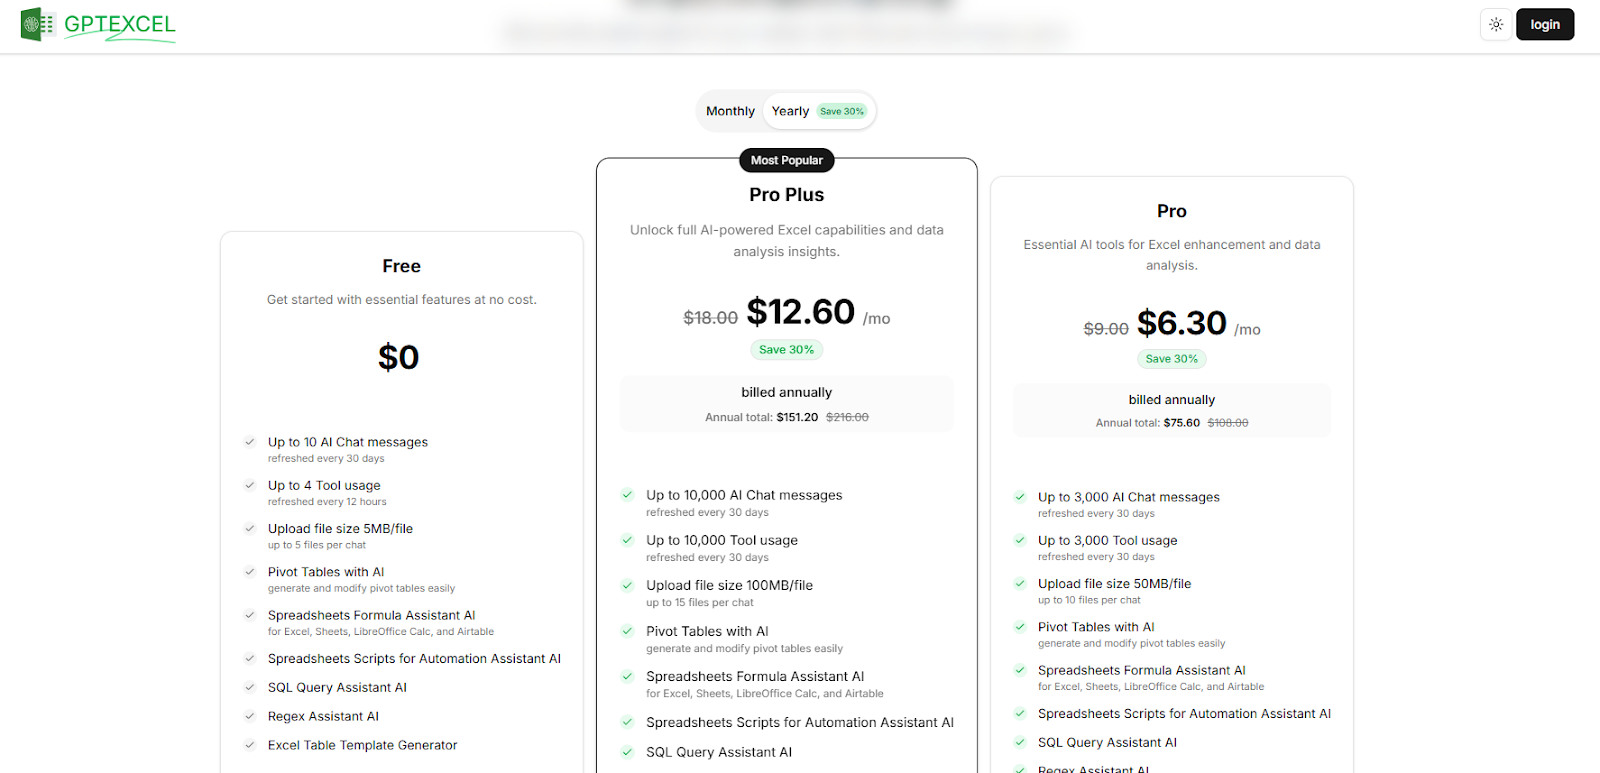The height and width of the screenshot is (773, 1600).
Task: Click checkmark beside Upload file size 50MB/file
Action: [x=1019, y=583]
